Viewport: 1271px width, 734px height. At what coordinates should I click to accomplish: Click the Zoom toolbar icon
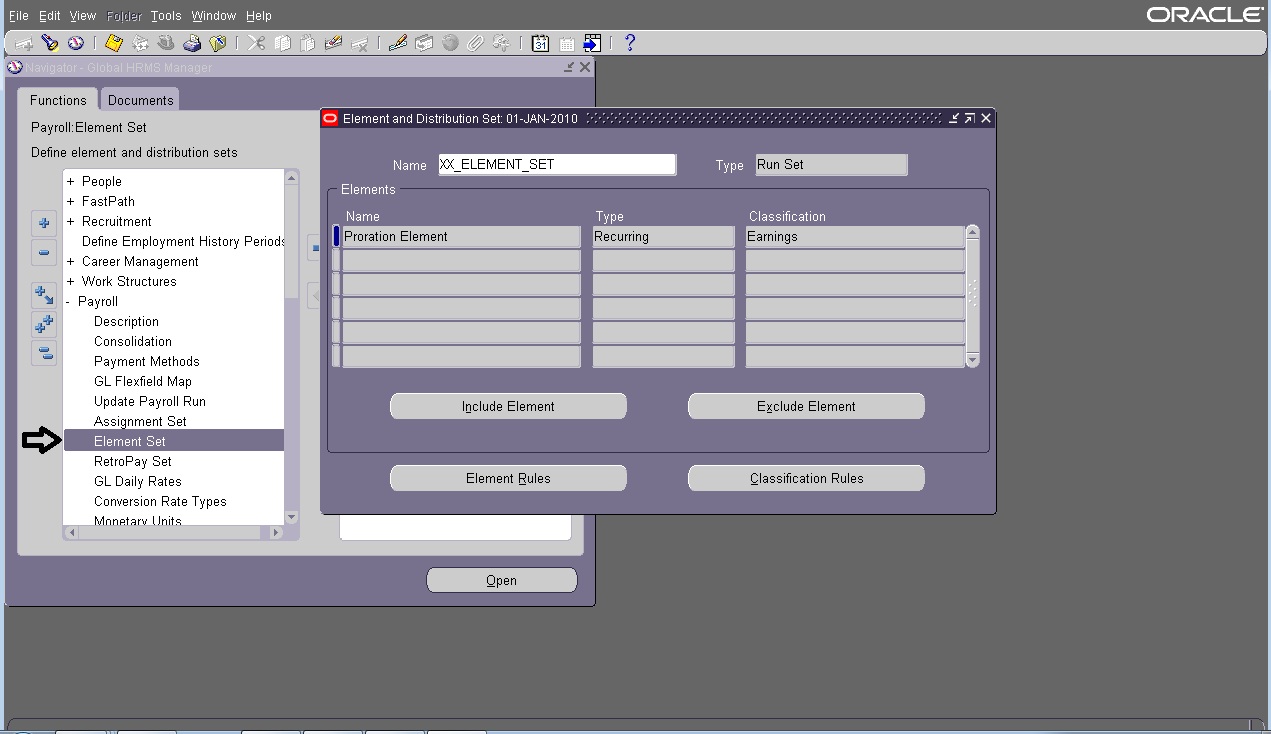point(424,44)
